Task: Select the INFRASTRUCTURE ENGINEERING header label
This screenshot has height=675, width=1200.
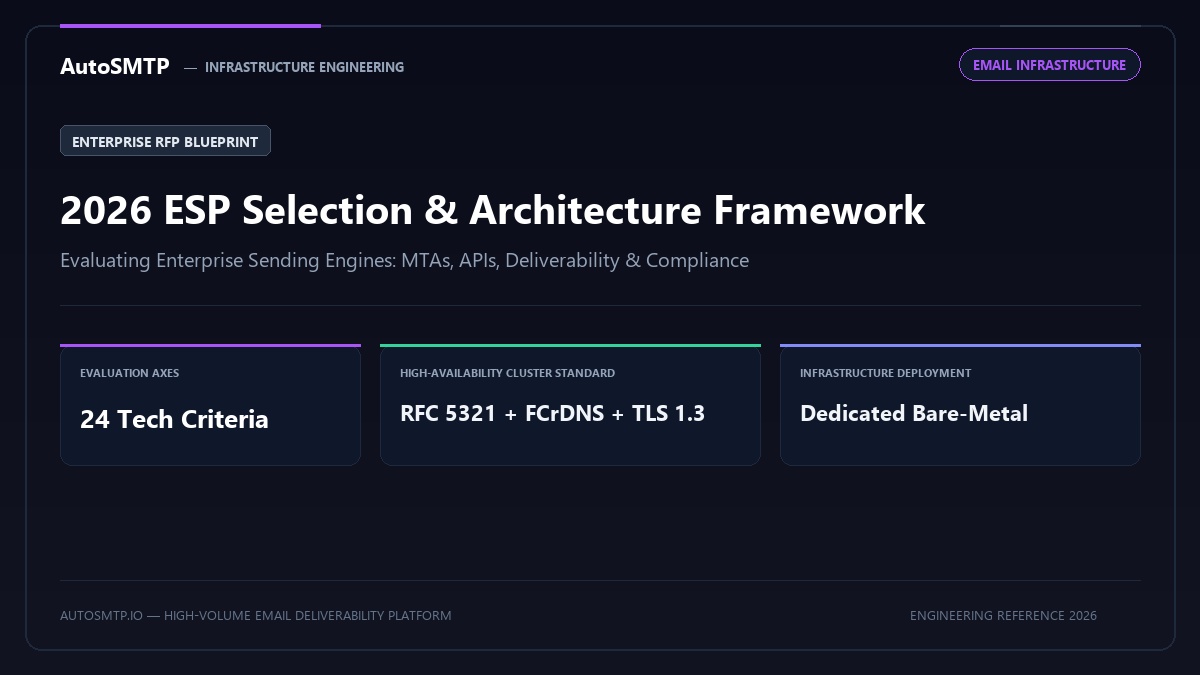Action: pyautogui.click(x=304, y=67)
